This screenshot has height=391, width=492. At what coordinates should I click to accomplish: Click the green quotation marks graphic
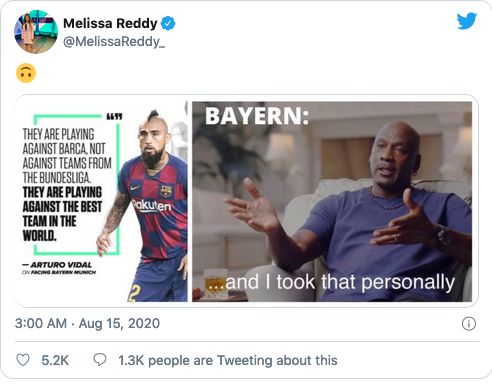[114, 116]
